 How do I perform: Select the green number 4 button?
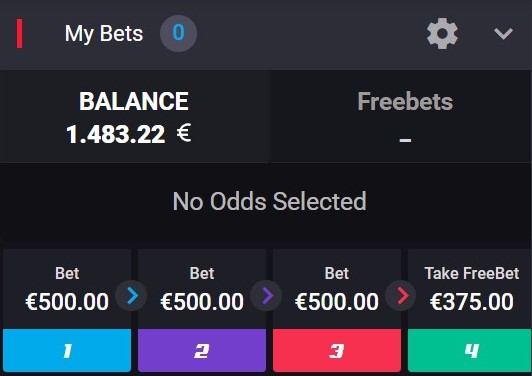point(470,351)
